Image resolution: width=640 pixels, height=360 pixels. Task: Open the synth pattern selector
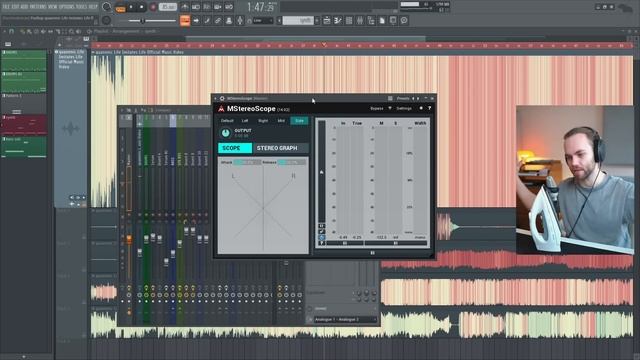298,20
